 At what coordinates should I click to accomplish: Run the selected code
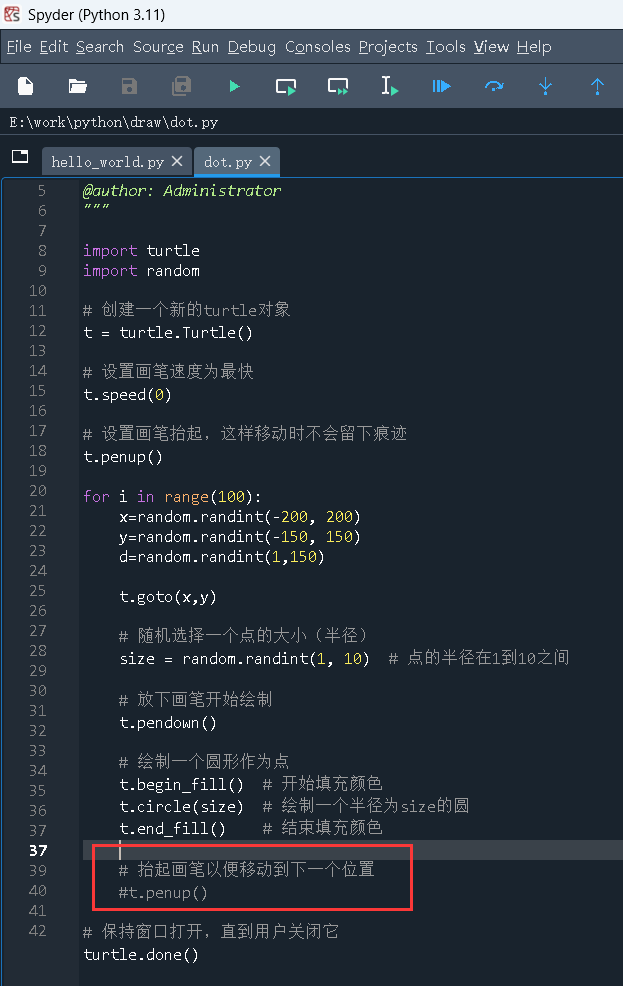pos(389,86)
